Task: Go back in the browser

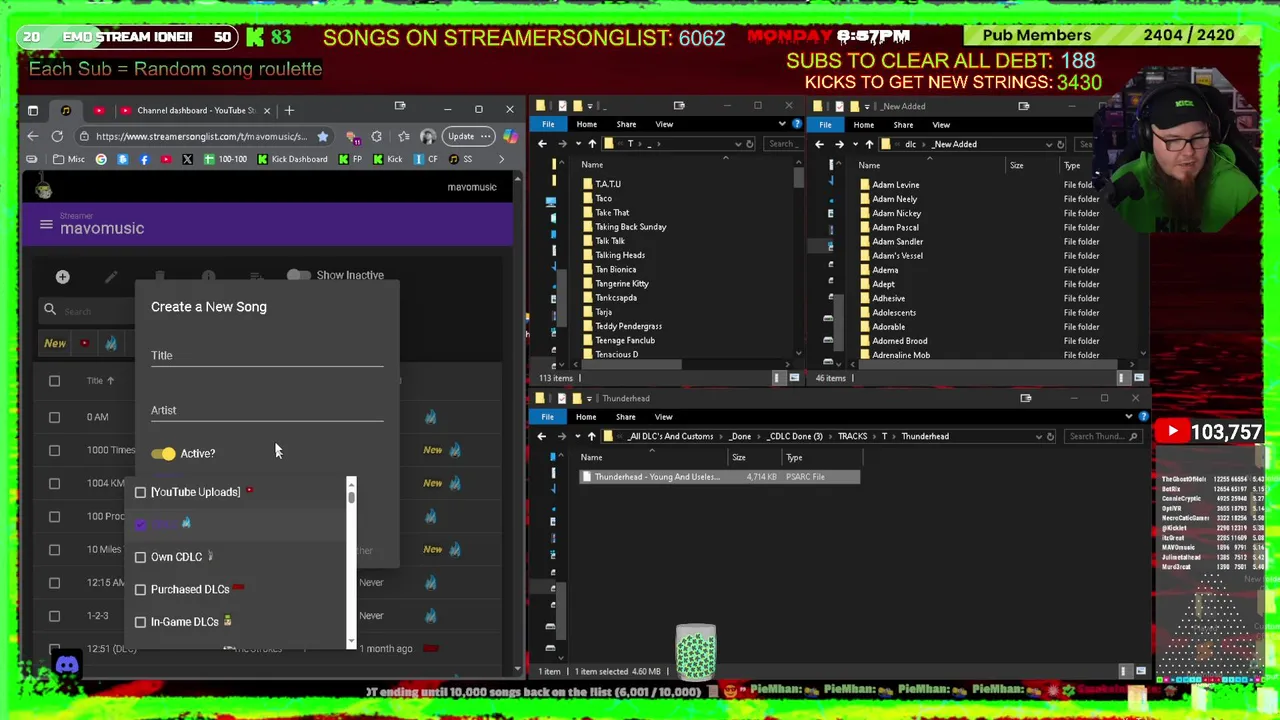Action: 33,136
